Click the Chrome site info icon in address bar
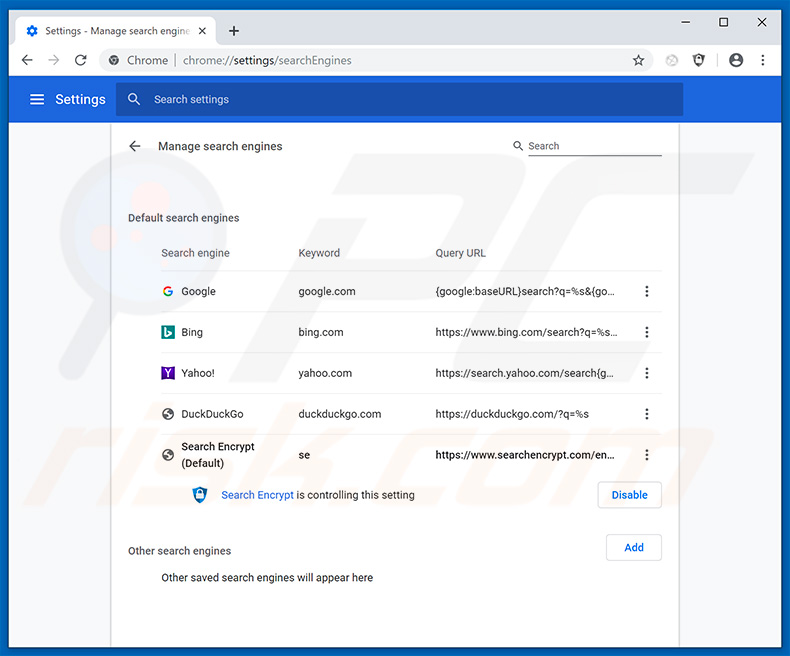The image size is (790, 656). coord(114,60)
